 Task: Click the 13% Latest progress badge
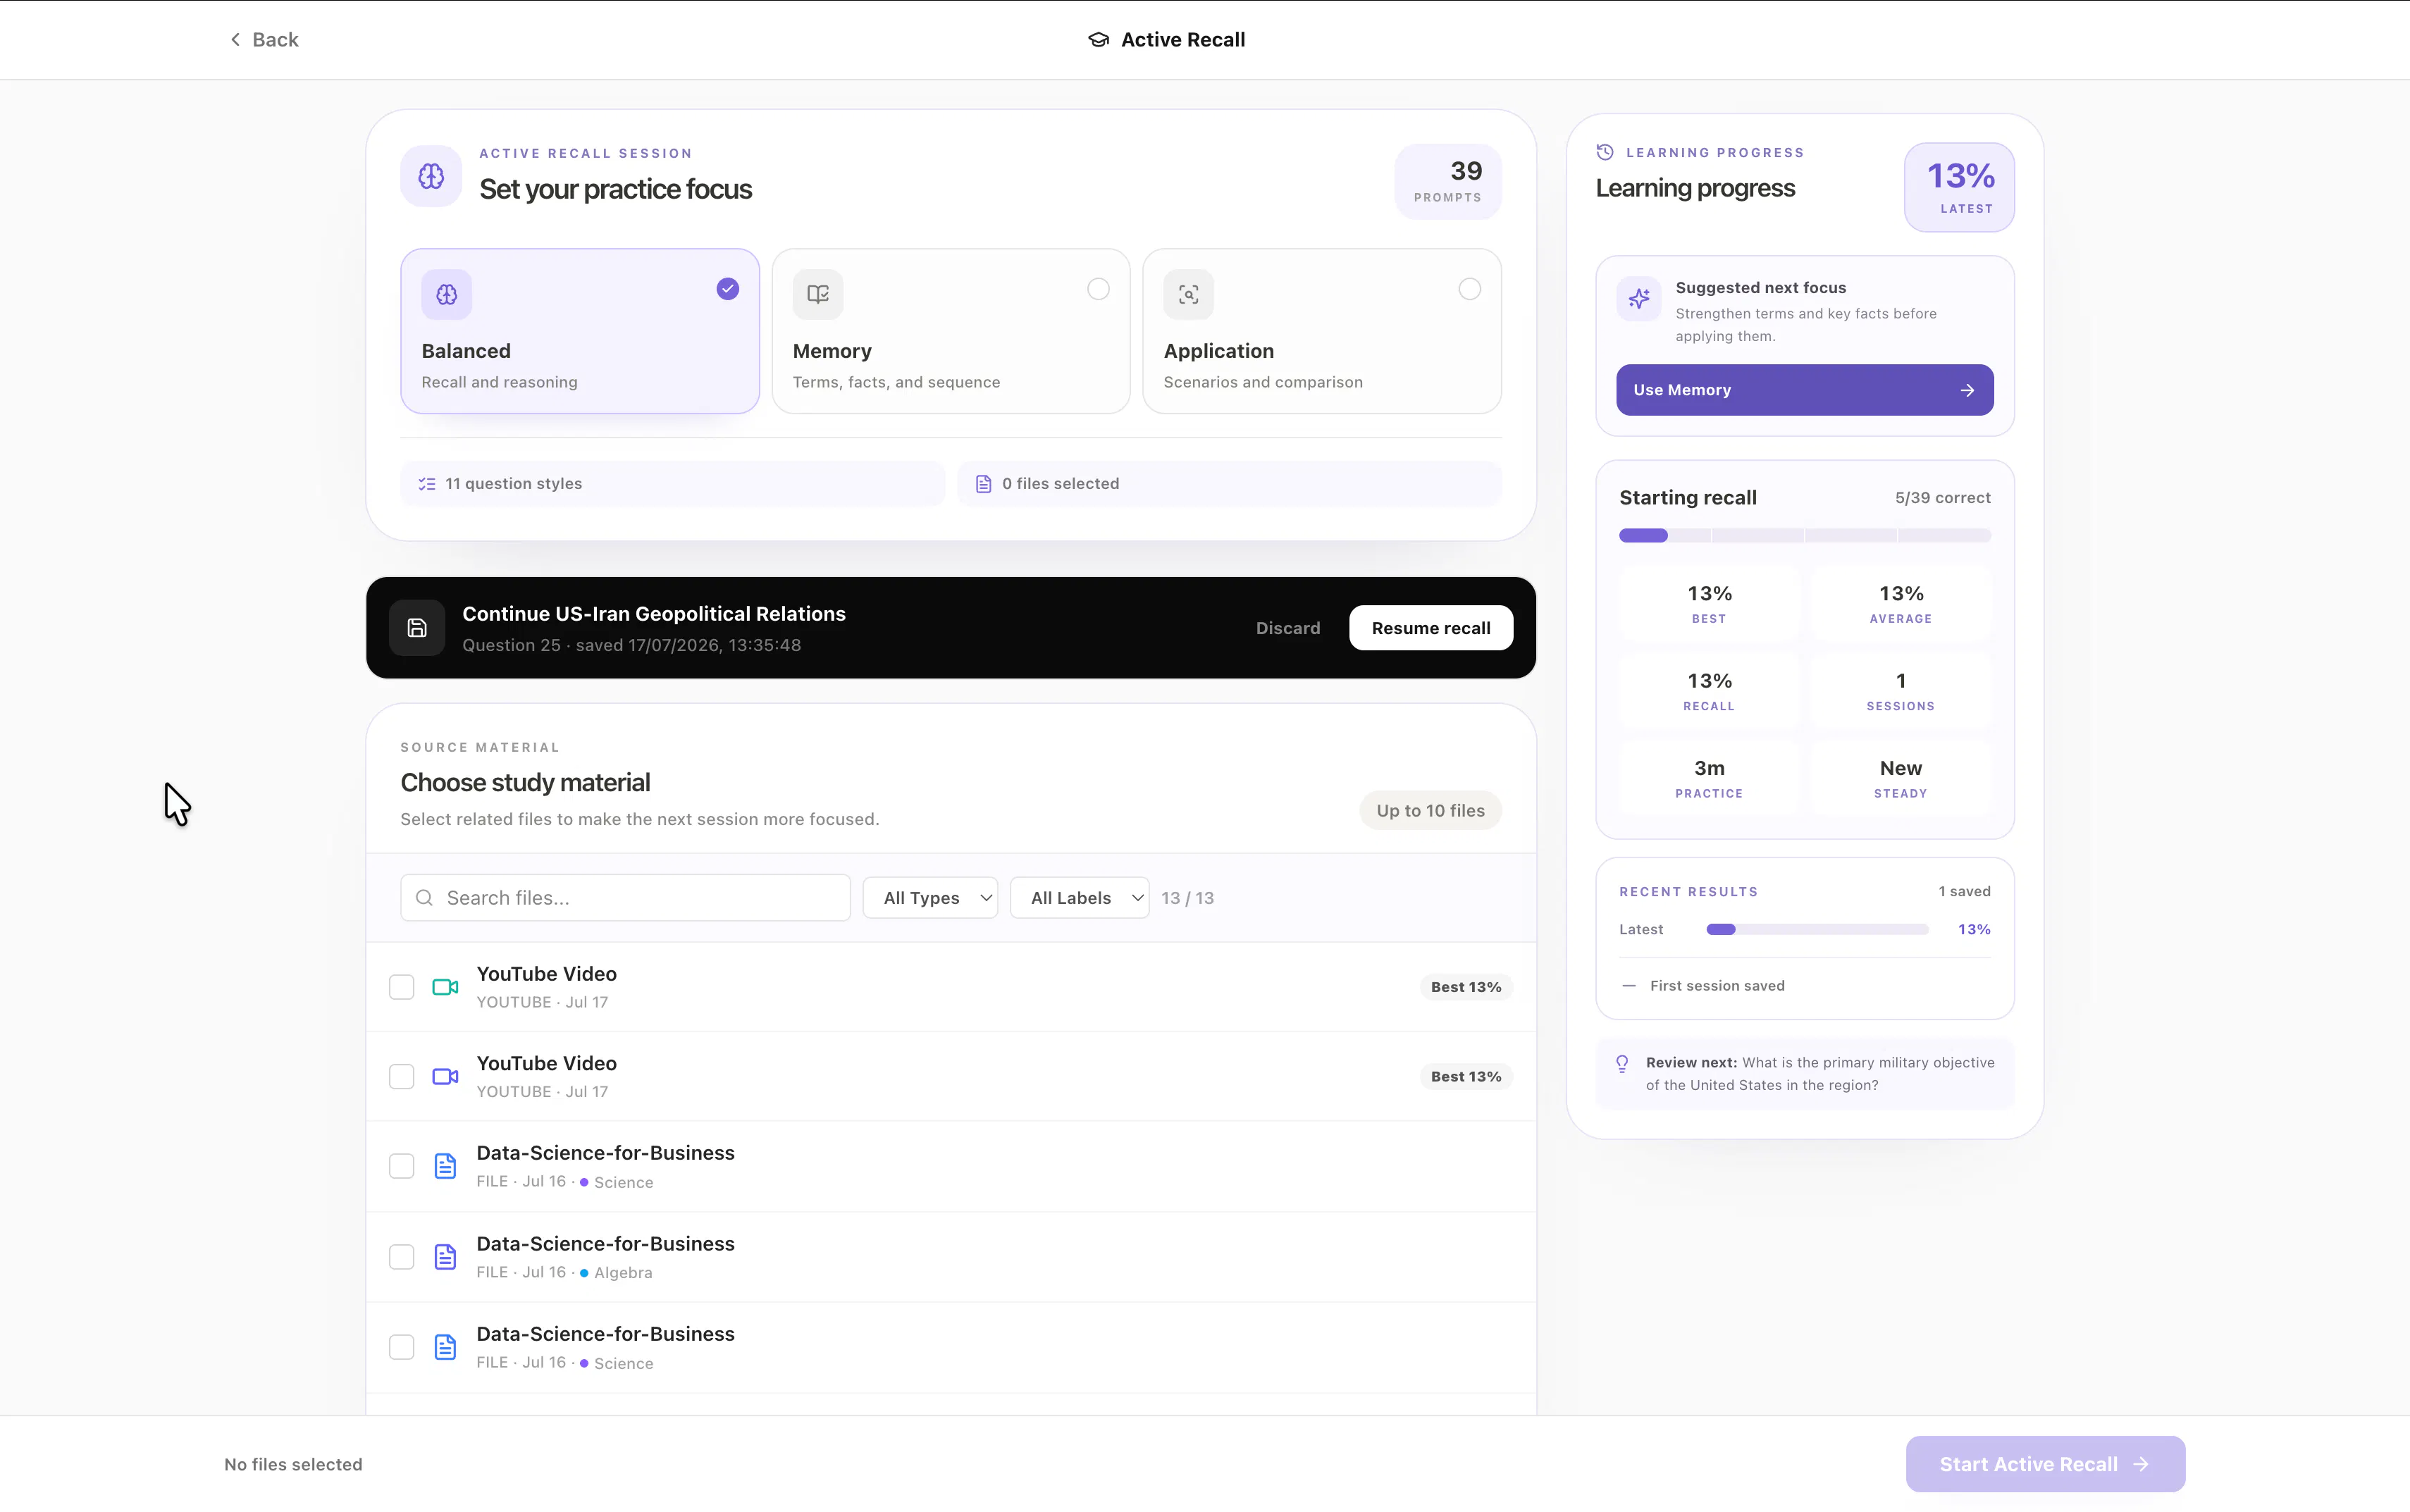point(1959,187)
